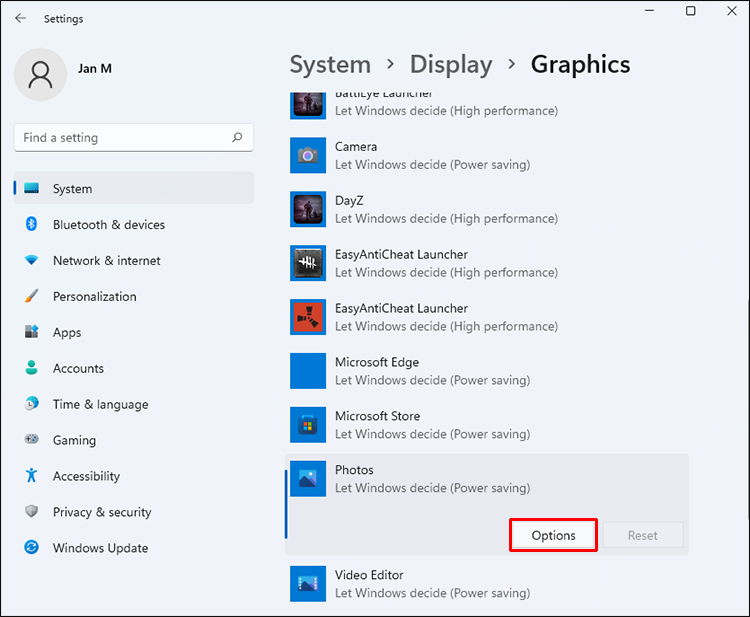Click the Bluetooth icon in sidebar

click(32, 224)
